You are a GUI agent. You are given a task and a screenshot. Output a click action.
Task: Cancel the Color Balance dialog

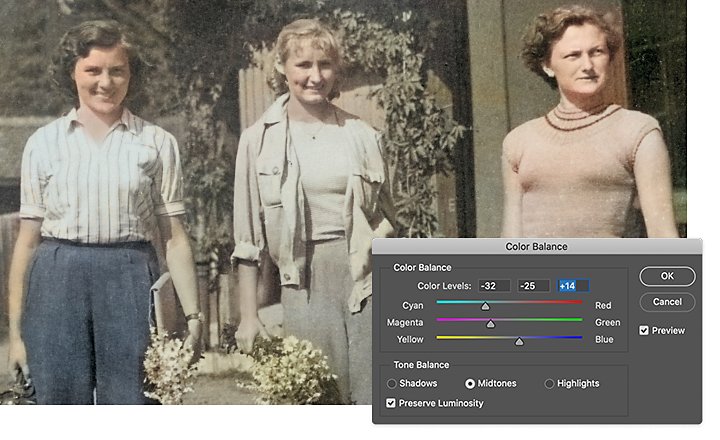(x=667, y=302)
